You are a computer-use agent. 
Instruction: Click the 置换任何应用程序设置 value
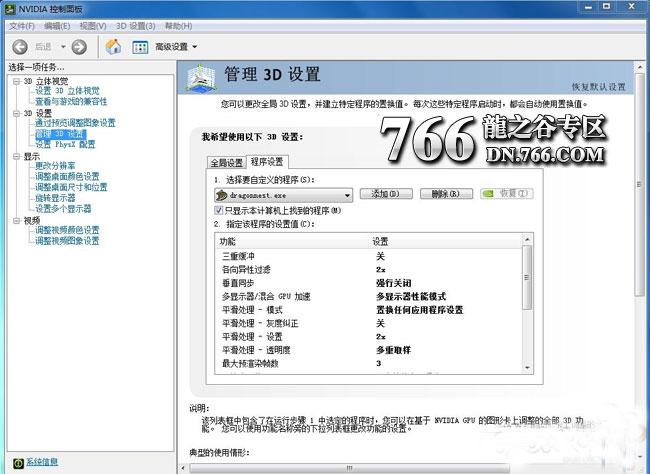click(420, 310)
